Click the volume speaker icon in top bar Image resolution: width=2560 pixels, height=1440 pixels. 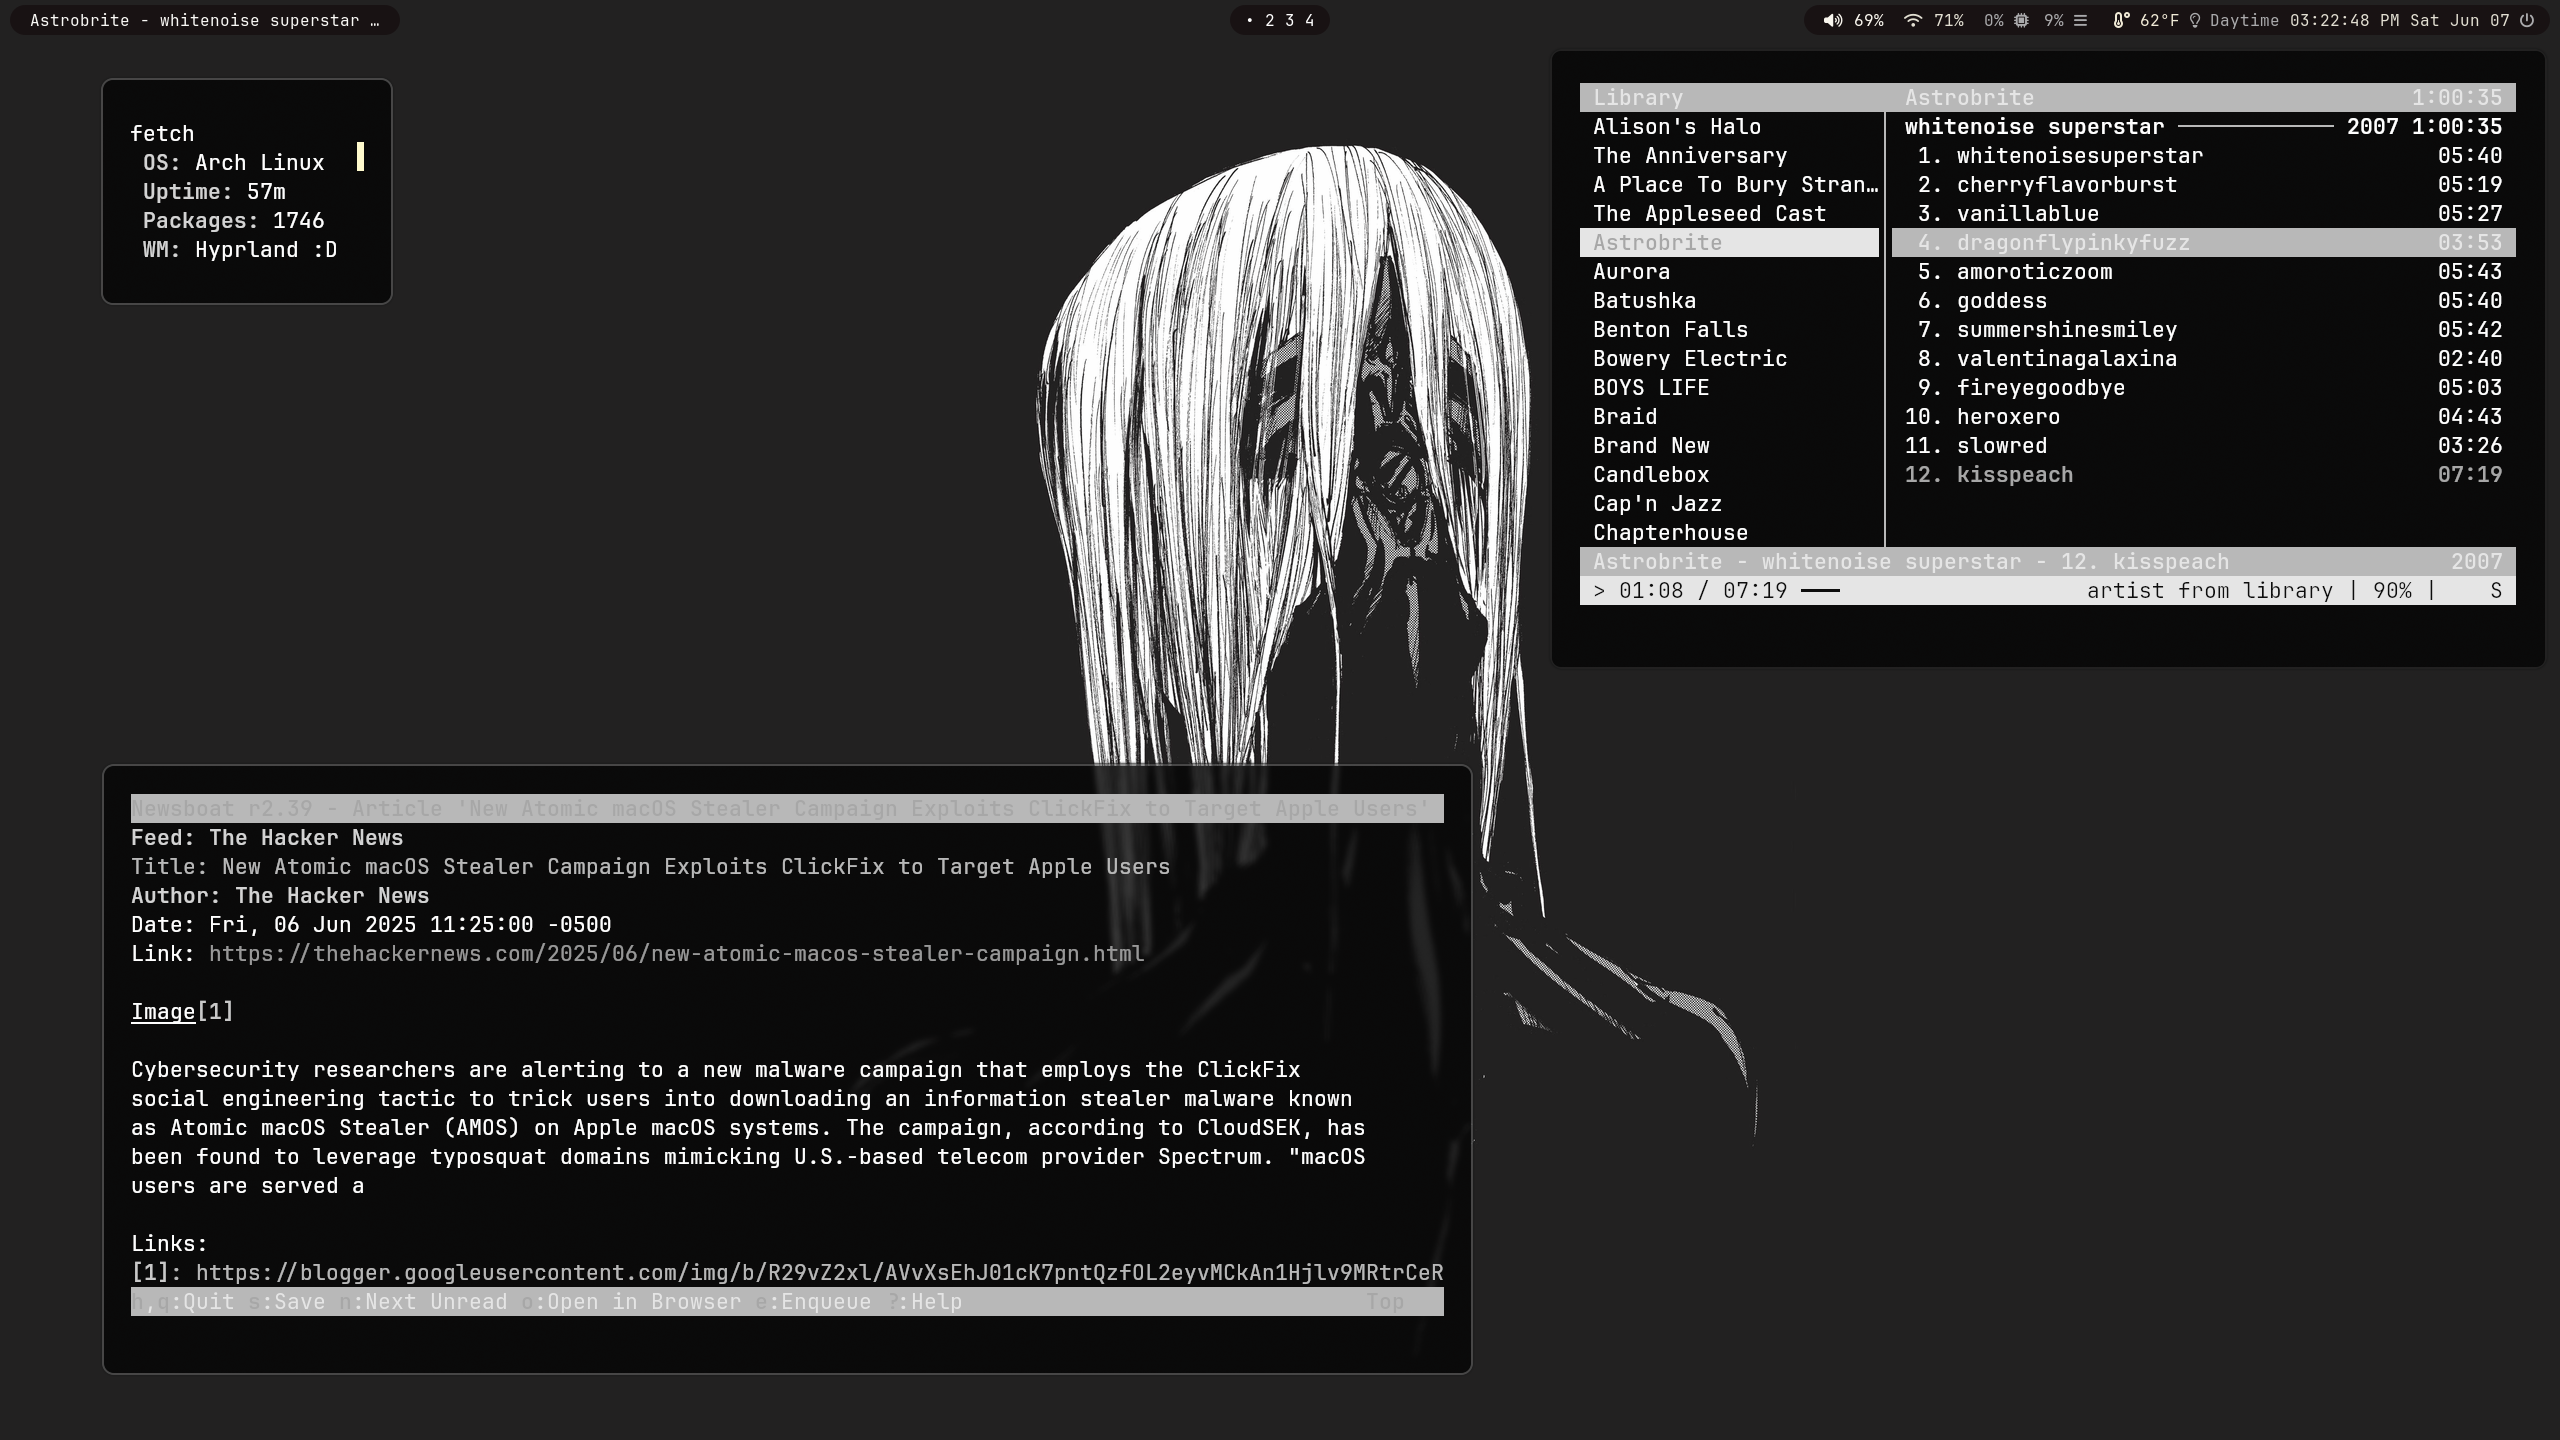(x=1832, y=20)
